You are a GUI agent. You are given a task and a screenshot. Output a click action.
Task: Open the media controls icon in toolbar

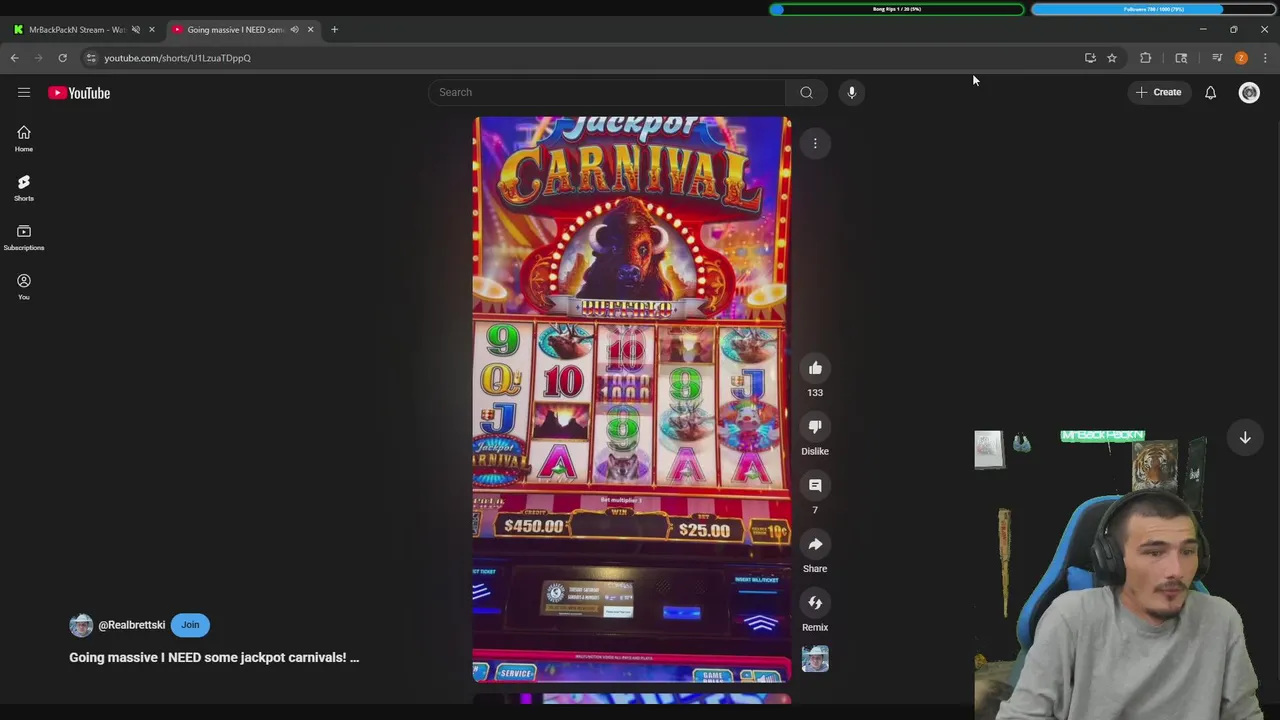point(1217,58)
